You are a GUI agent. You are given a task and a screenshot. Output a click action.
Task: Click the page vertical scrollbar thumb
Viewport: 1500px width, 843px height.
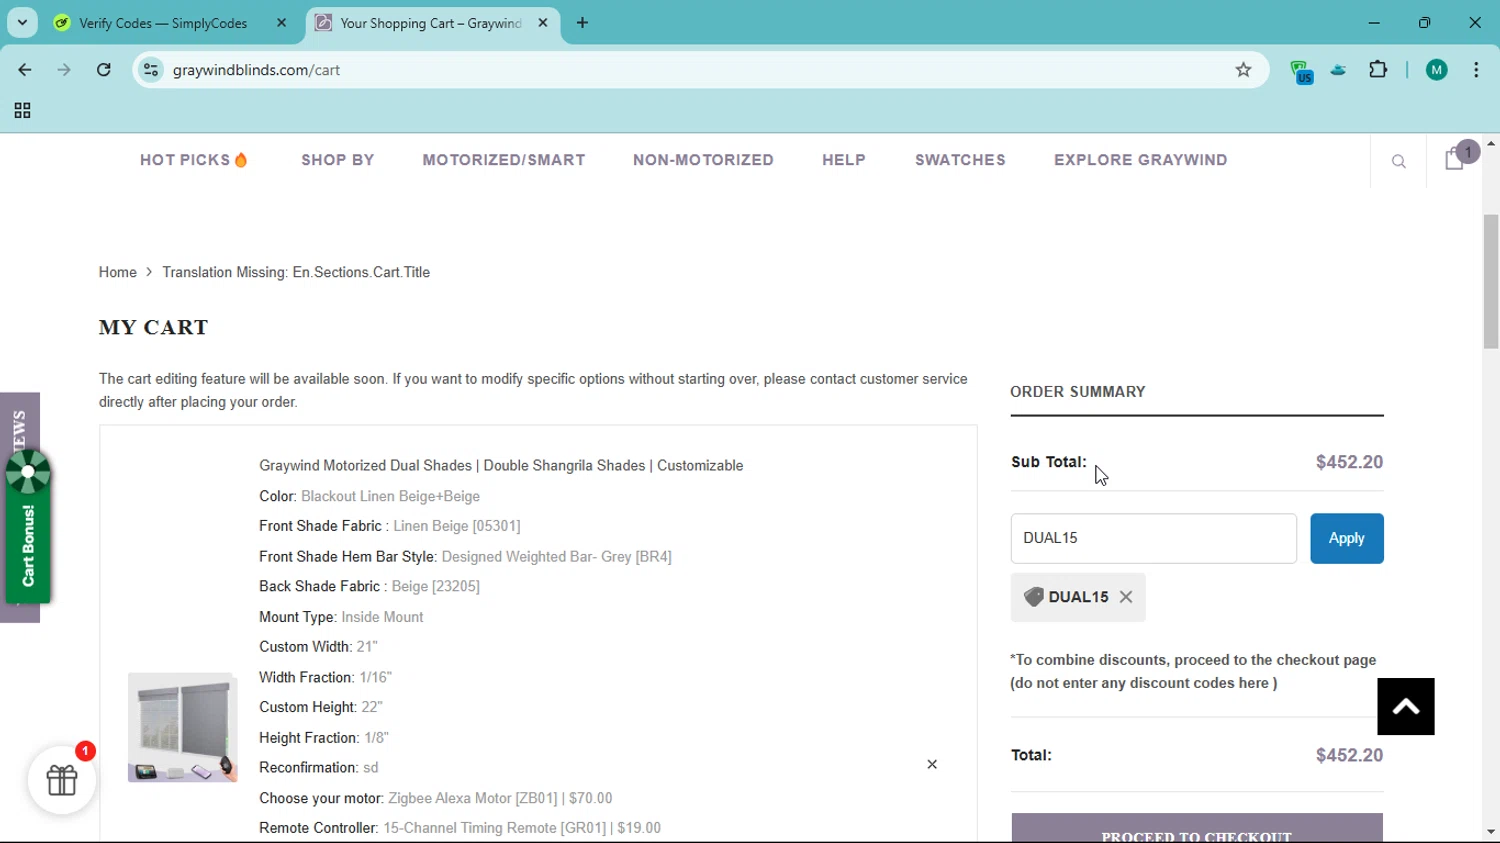pos(1491,281)
